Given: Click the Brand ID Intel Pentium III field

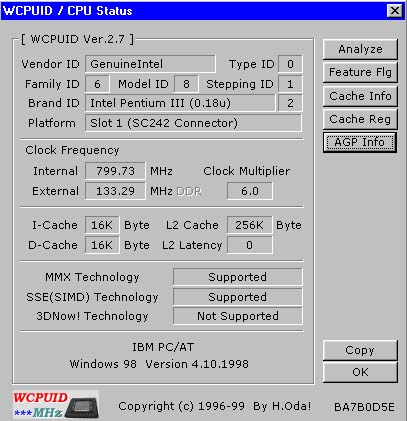Looking at the screenshot, I should click(180, 103).
